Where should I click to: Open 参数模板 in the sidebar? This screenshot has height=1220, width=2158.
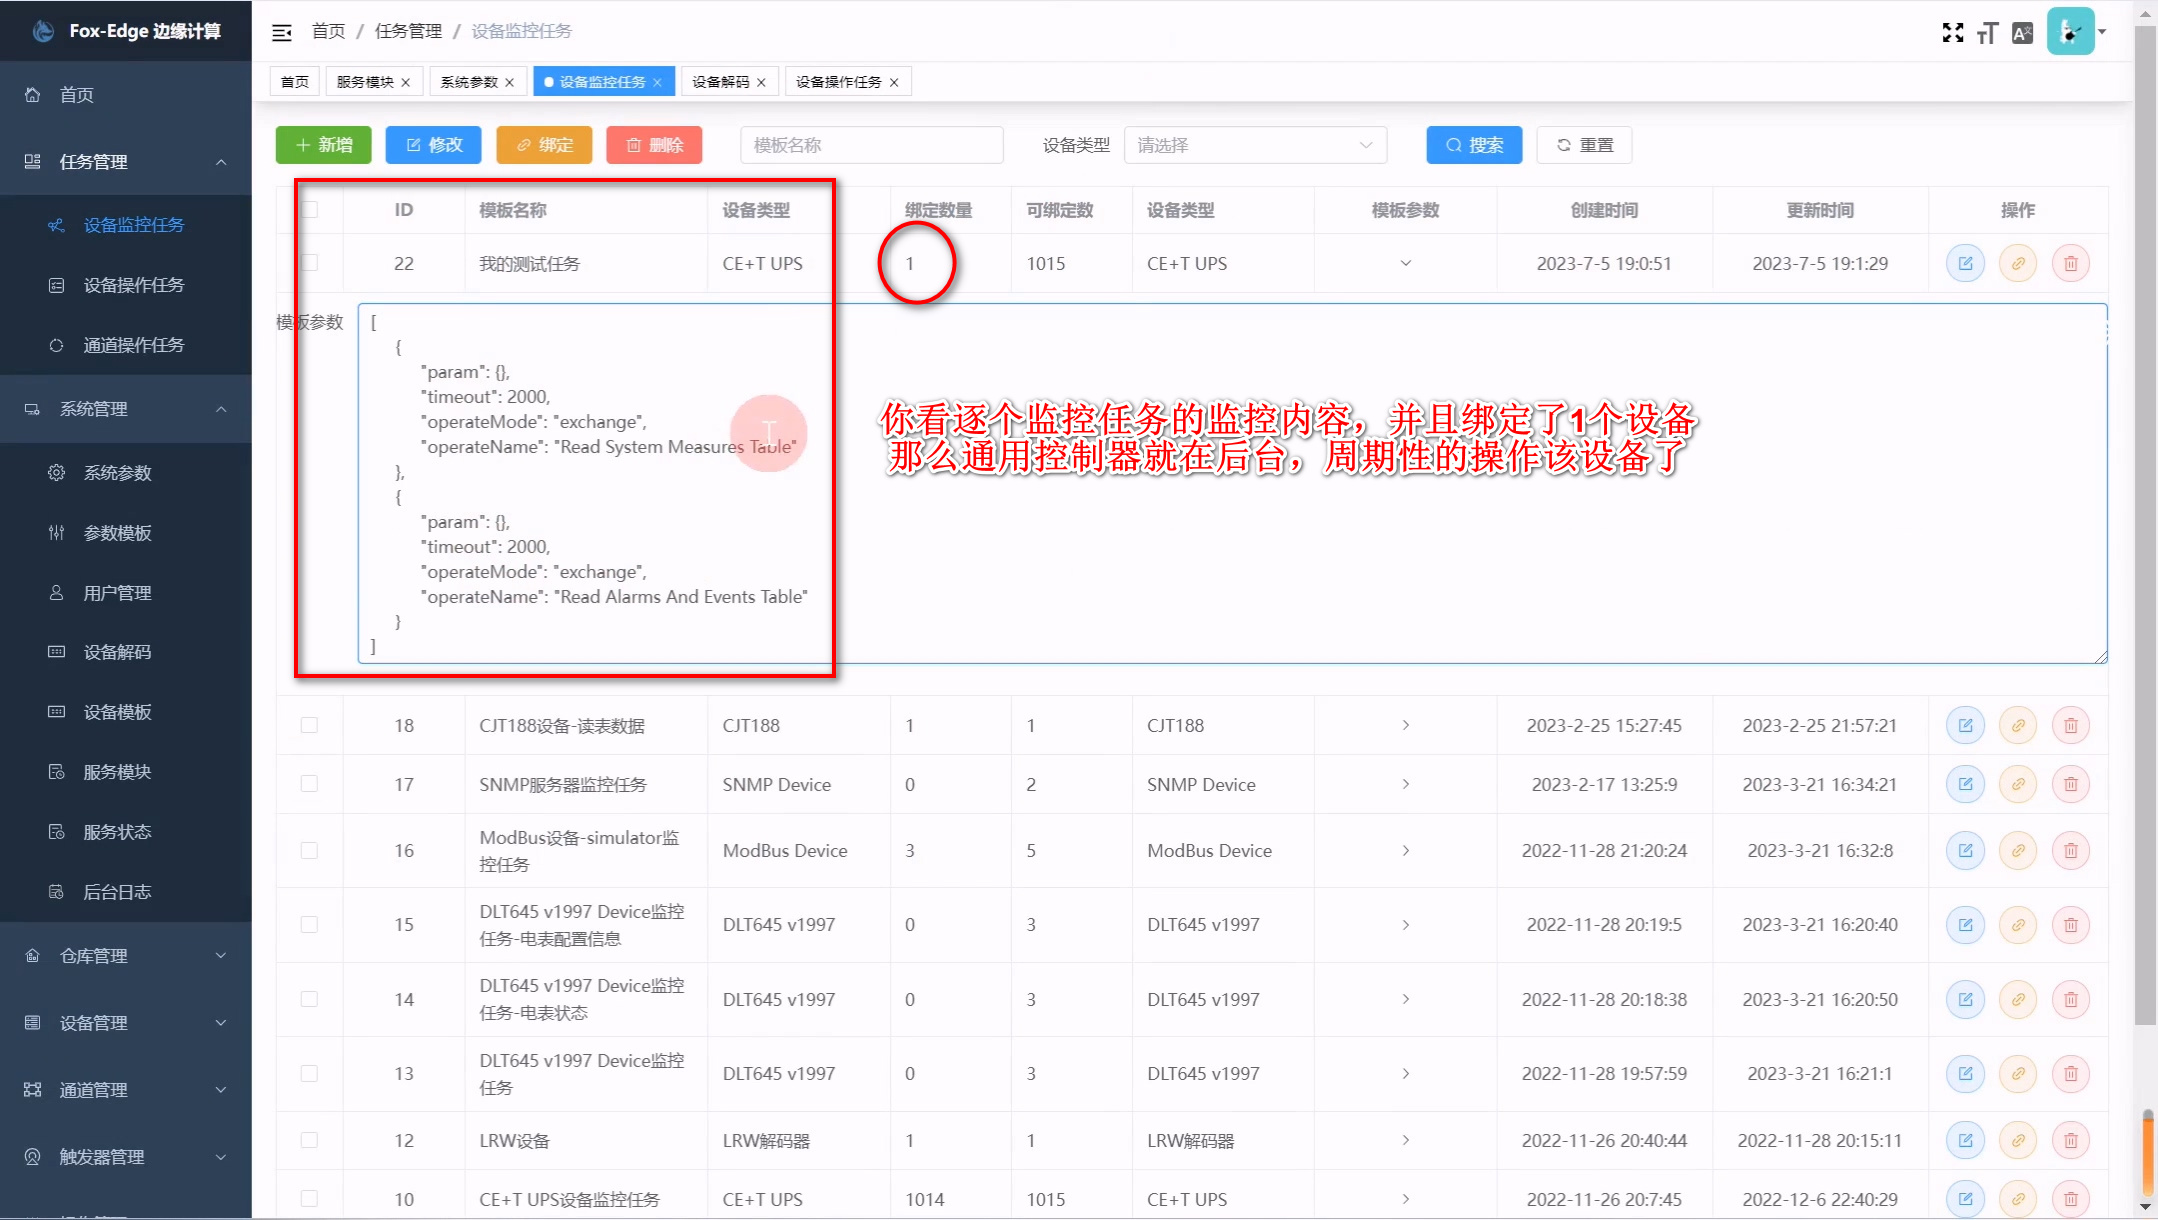pyautogui.click(x=126, y=534)
